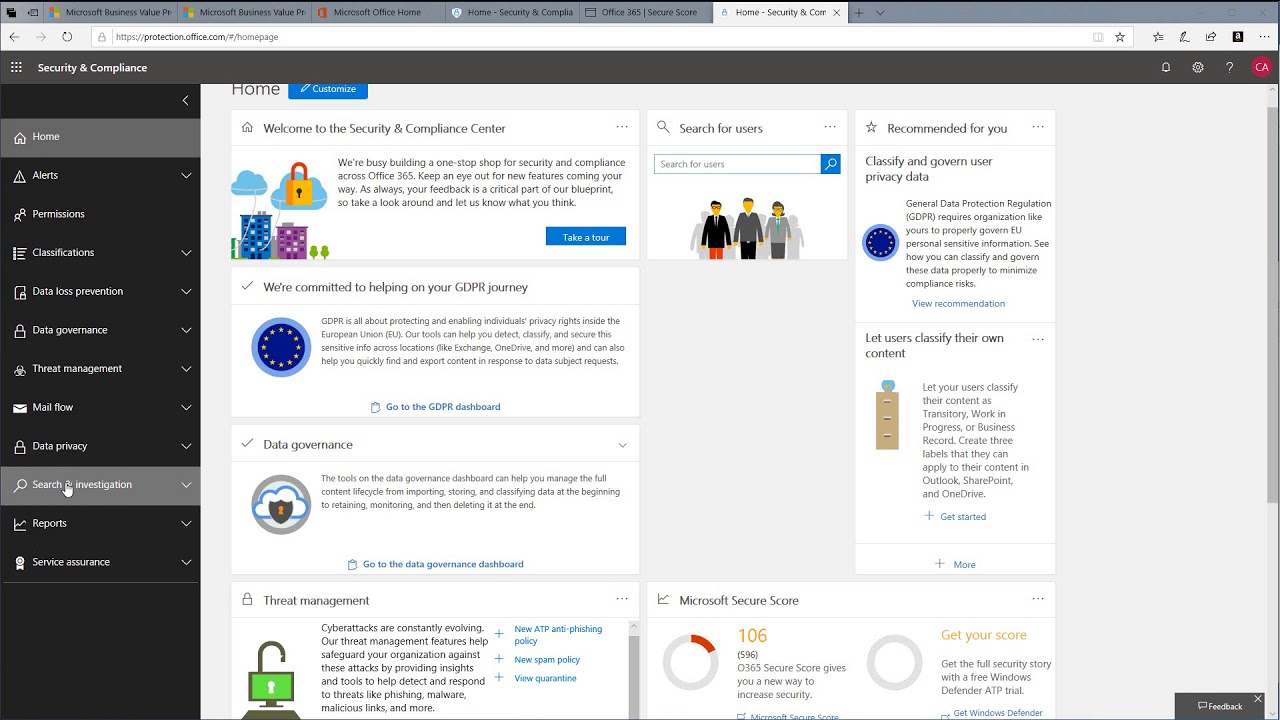Image resolution: width=1280 pixels, height=720 pixels.
Task: Toggle browser reading view icon
Action: pos(1098,37)
